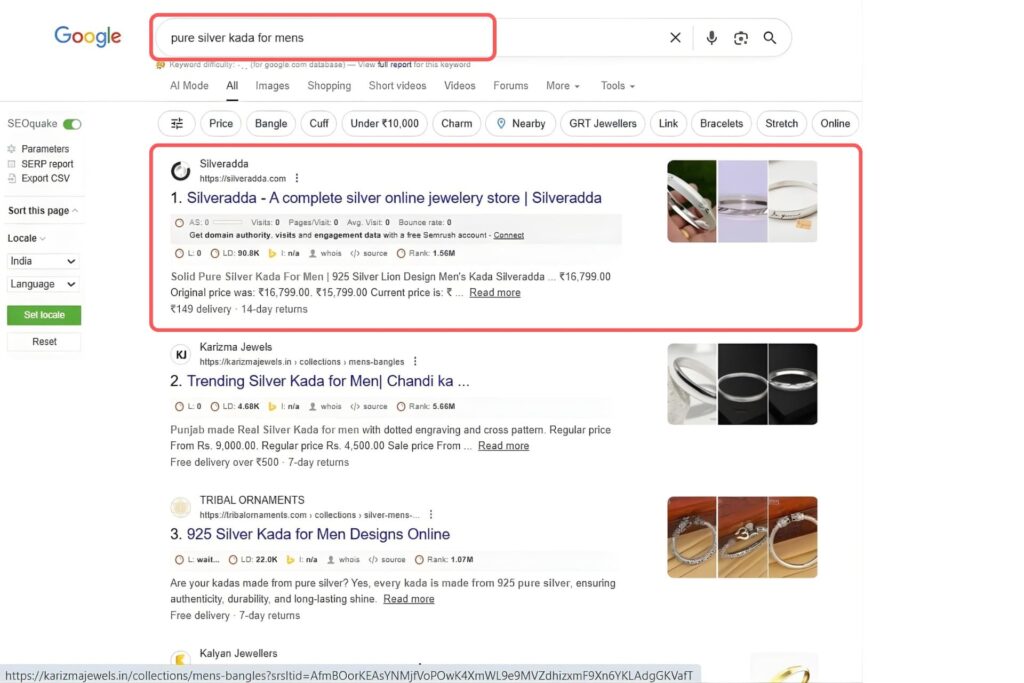Expand the More search options menu
This screenshot has height=683, width=1024.
pos(562,86)
